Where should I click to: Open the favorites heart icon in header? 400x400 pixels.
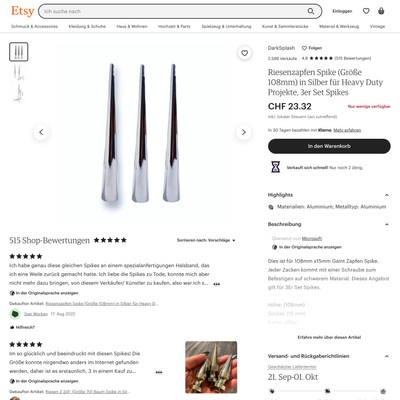coord(366,11)
